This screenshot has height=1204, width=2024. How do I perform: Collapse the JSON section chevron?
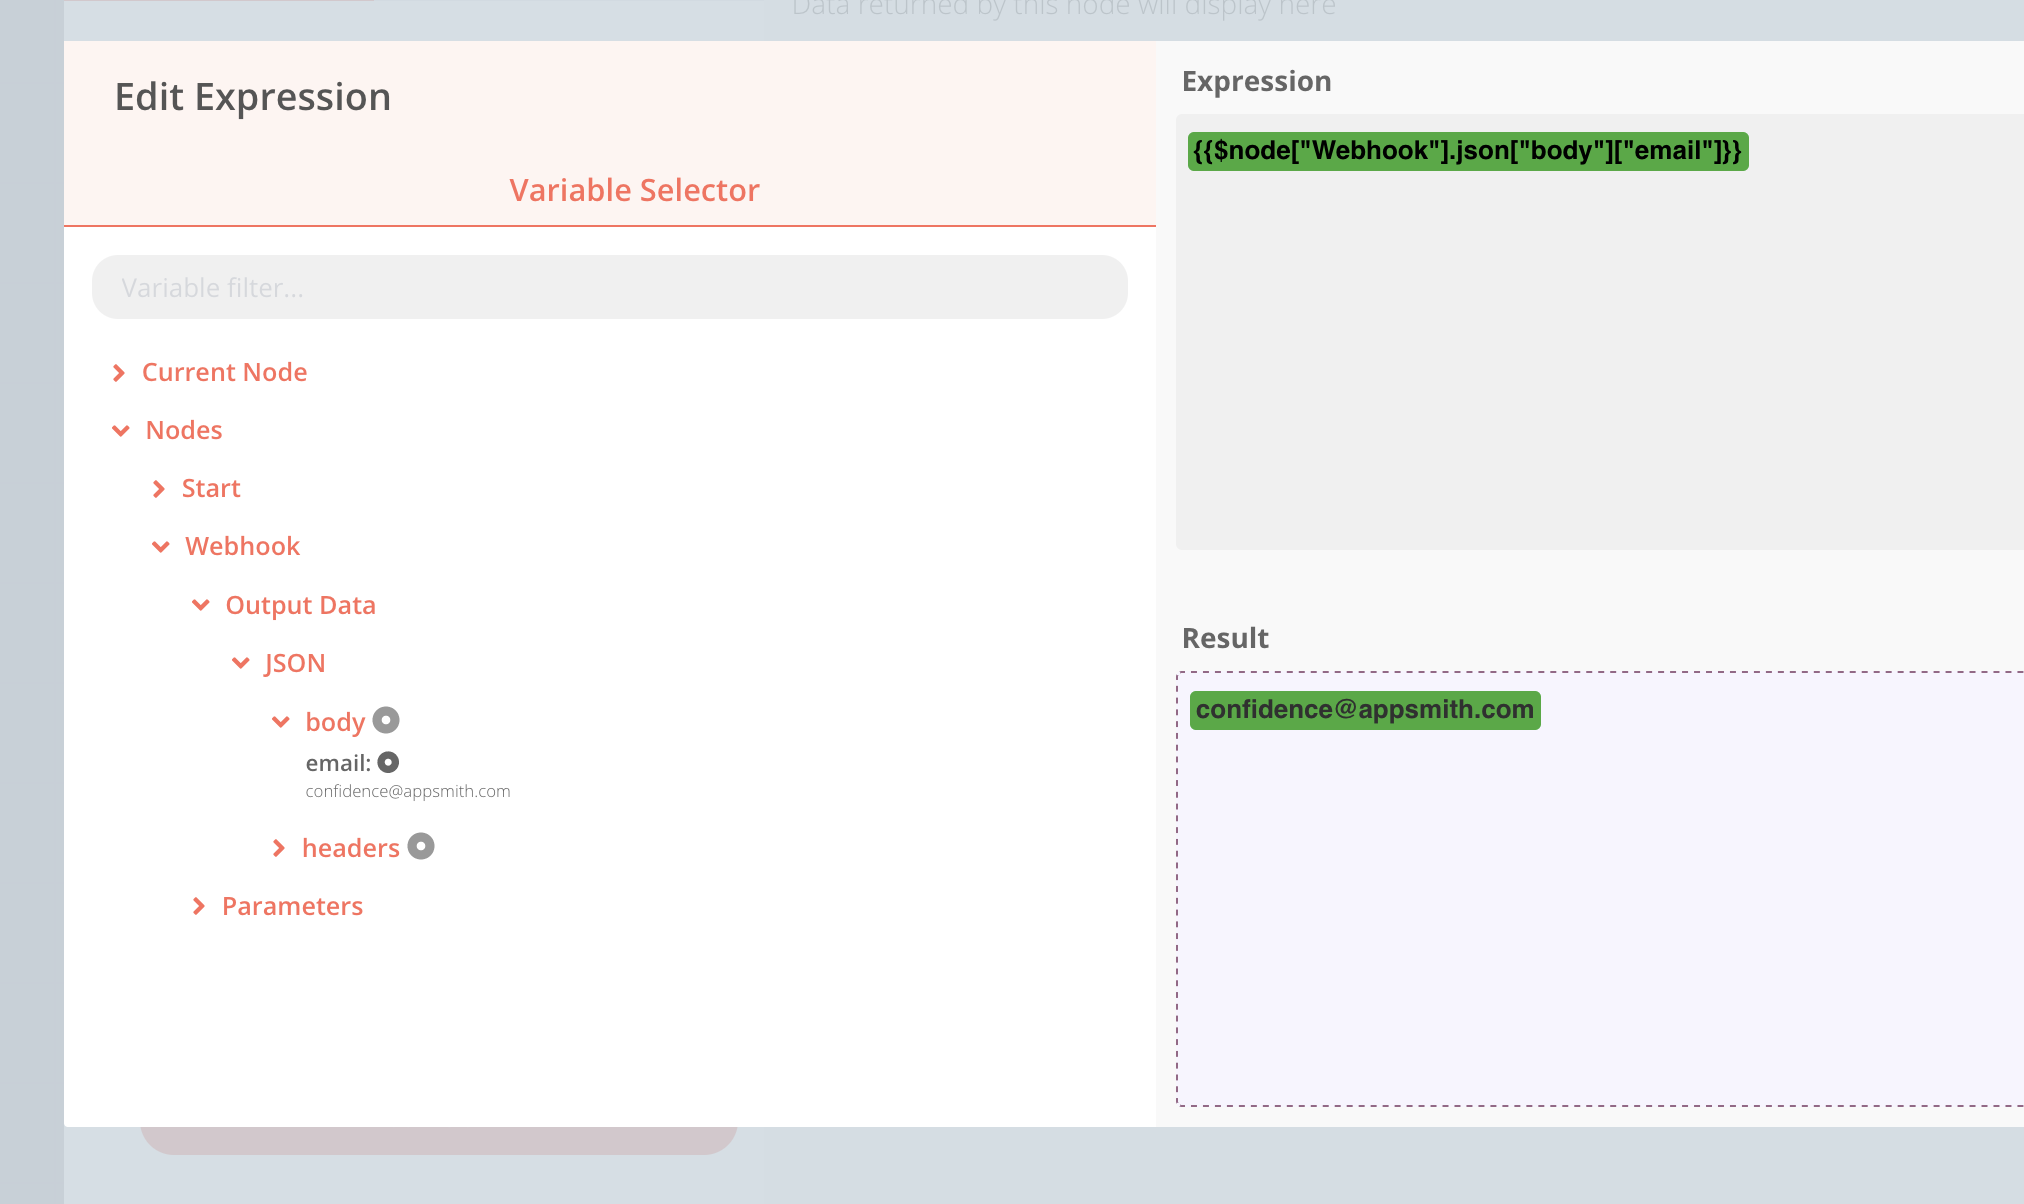(241, 663)
